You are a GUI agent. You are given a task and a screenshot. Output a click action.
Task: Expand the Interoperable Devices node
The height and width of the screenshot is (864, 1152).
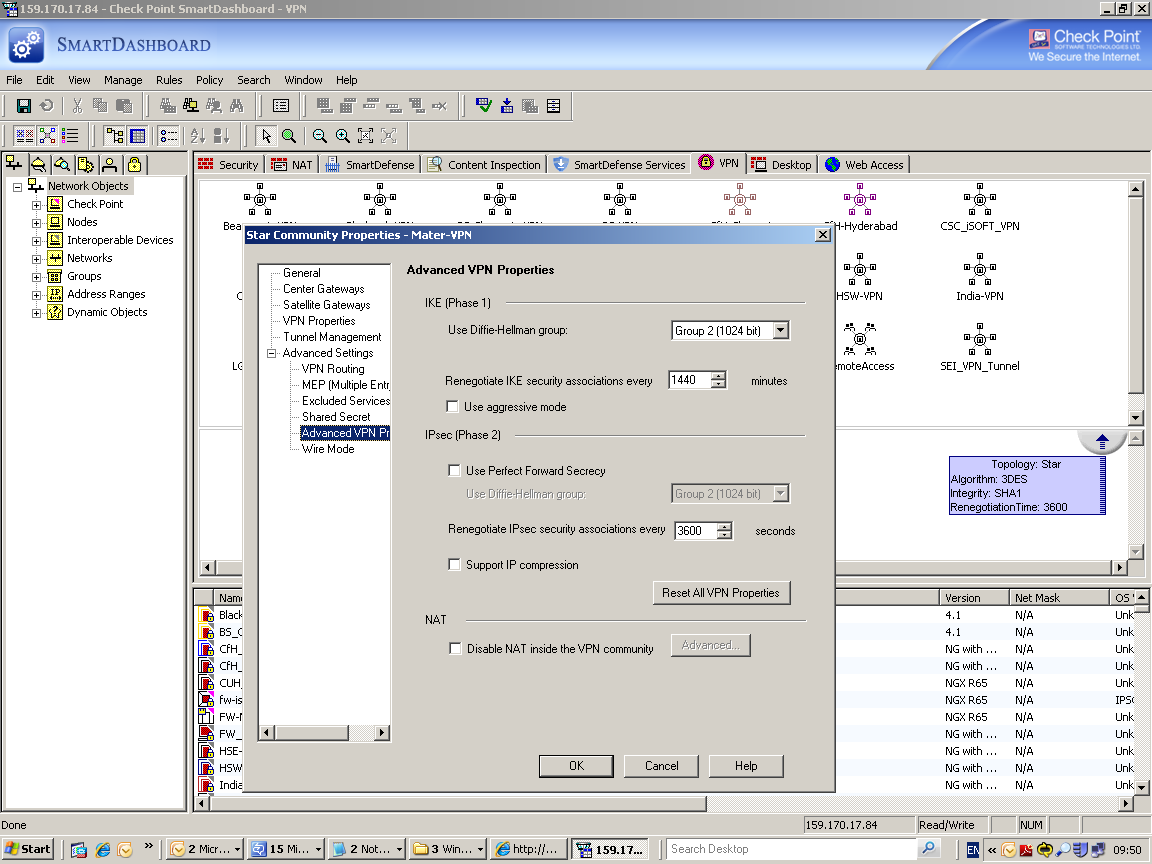click(x=36, y=241)
